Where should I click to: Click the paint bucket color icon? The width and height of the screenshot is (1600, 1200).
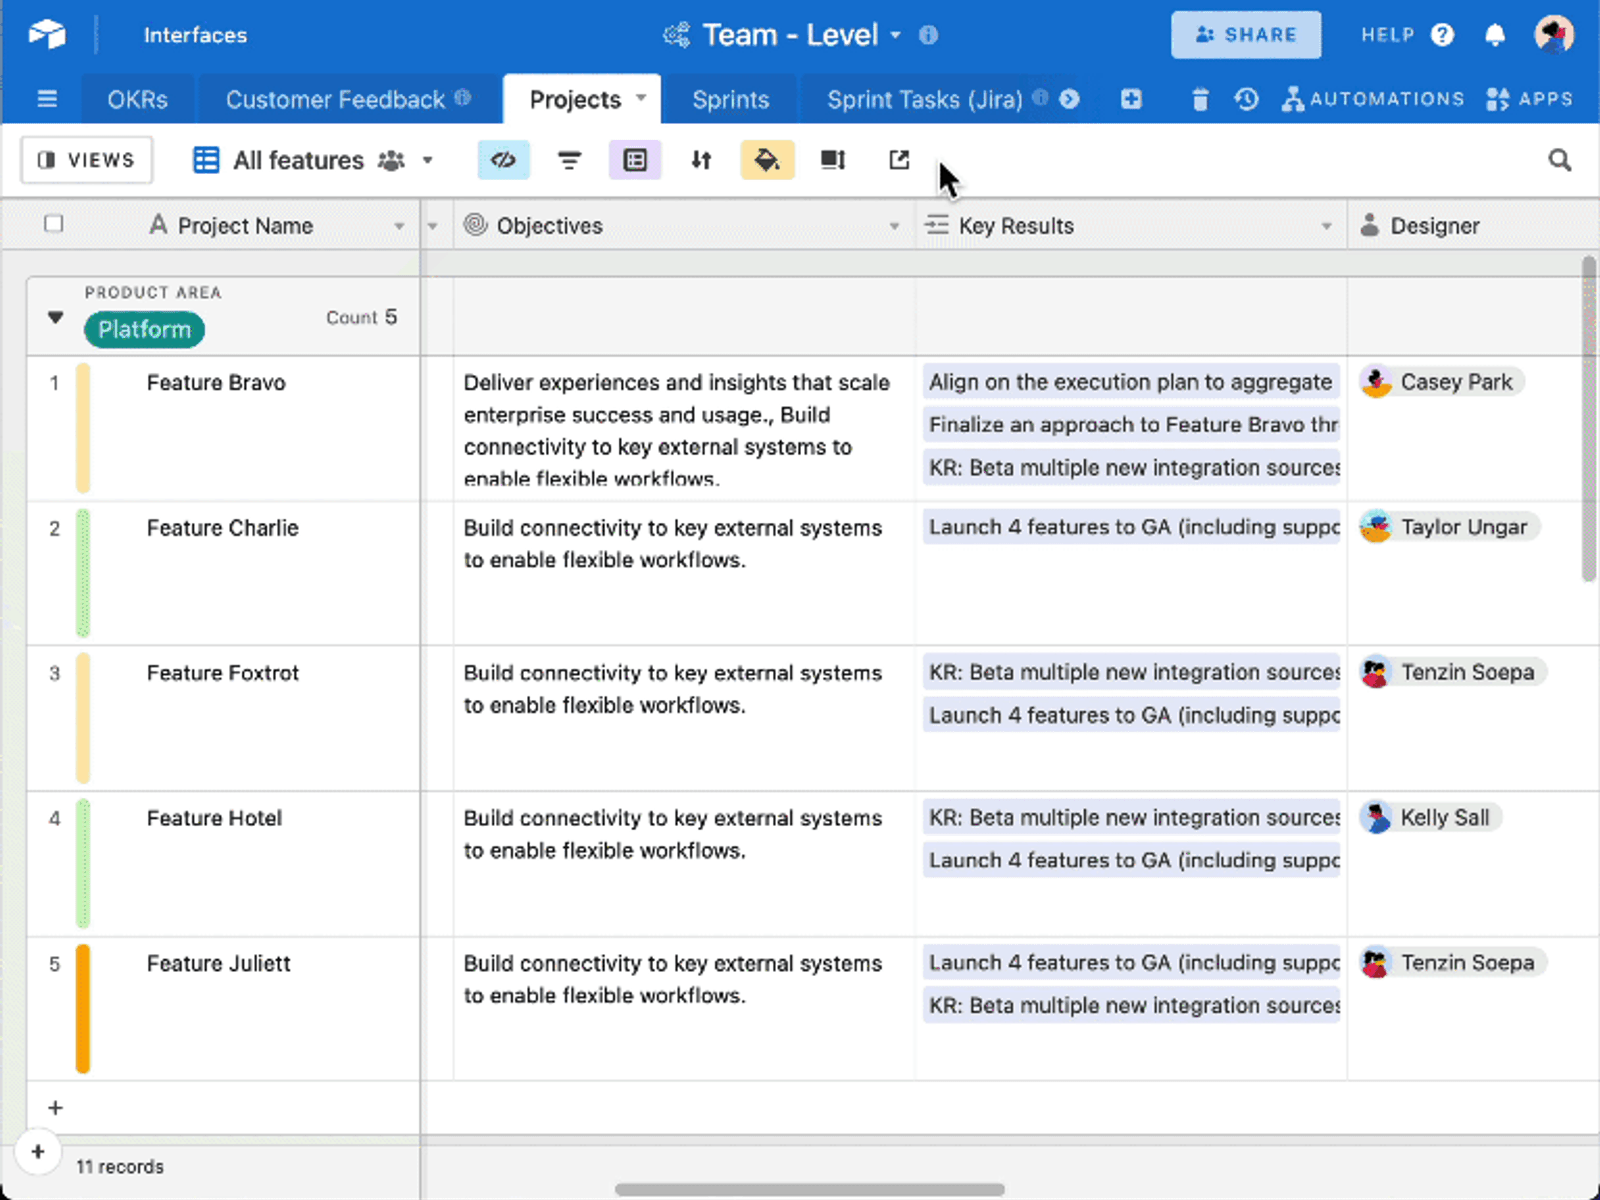[767, 160]
